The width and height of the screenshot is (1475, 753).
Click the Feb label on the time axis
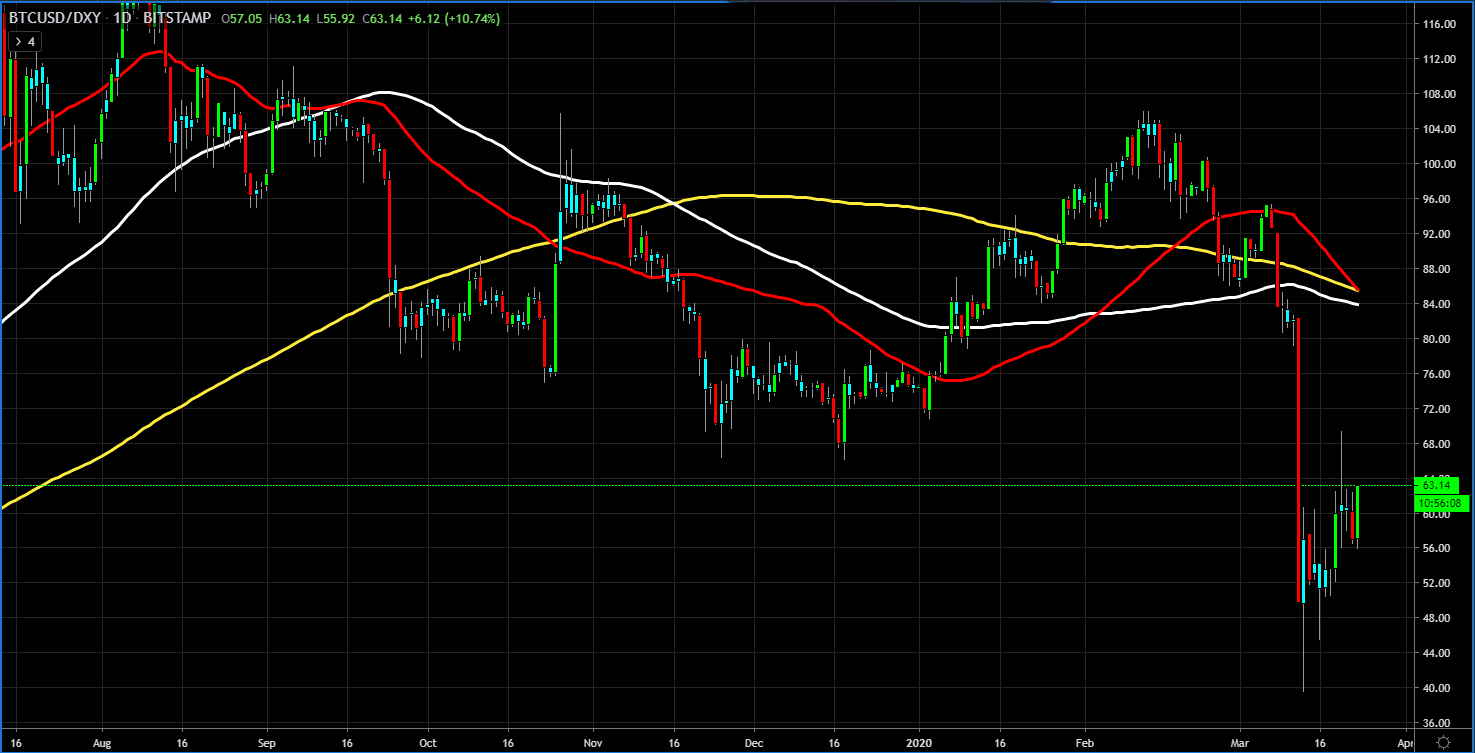coord(1083,744)
